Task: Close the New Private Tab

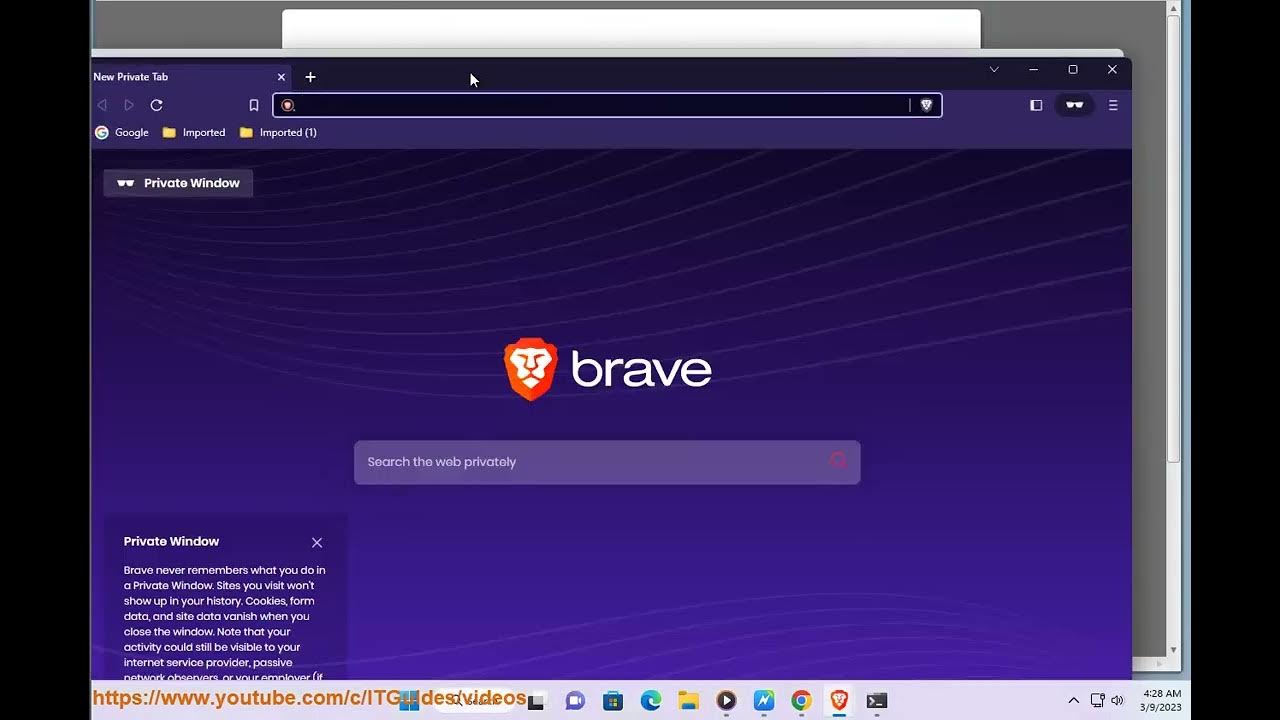Action: tap(281, 77)
